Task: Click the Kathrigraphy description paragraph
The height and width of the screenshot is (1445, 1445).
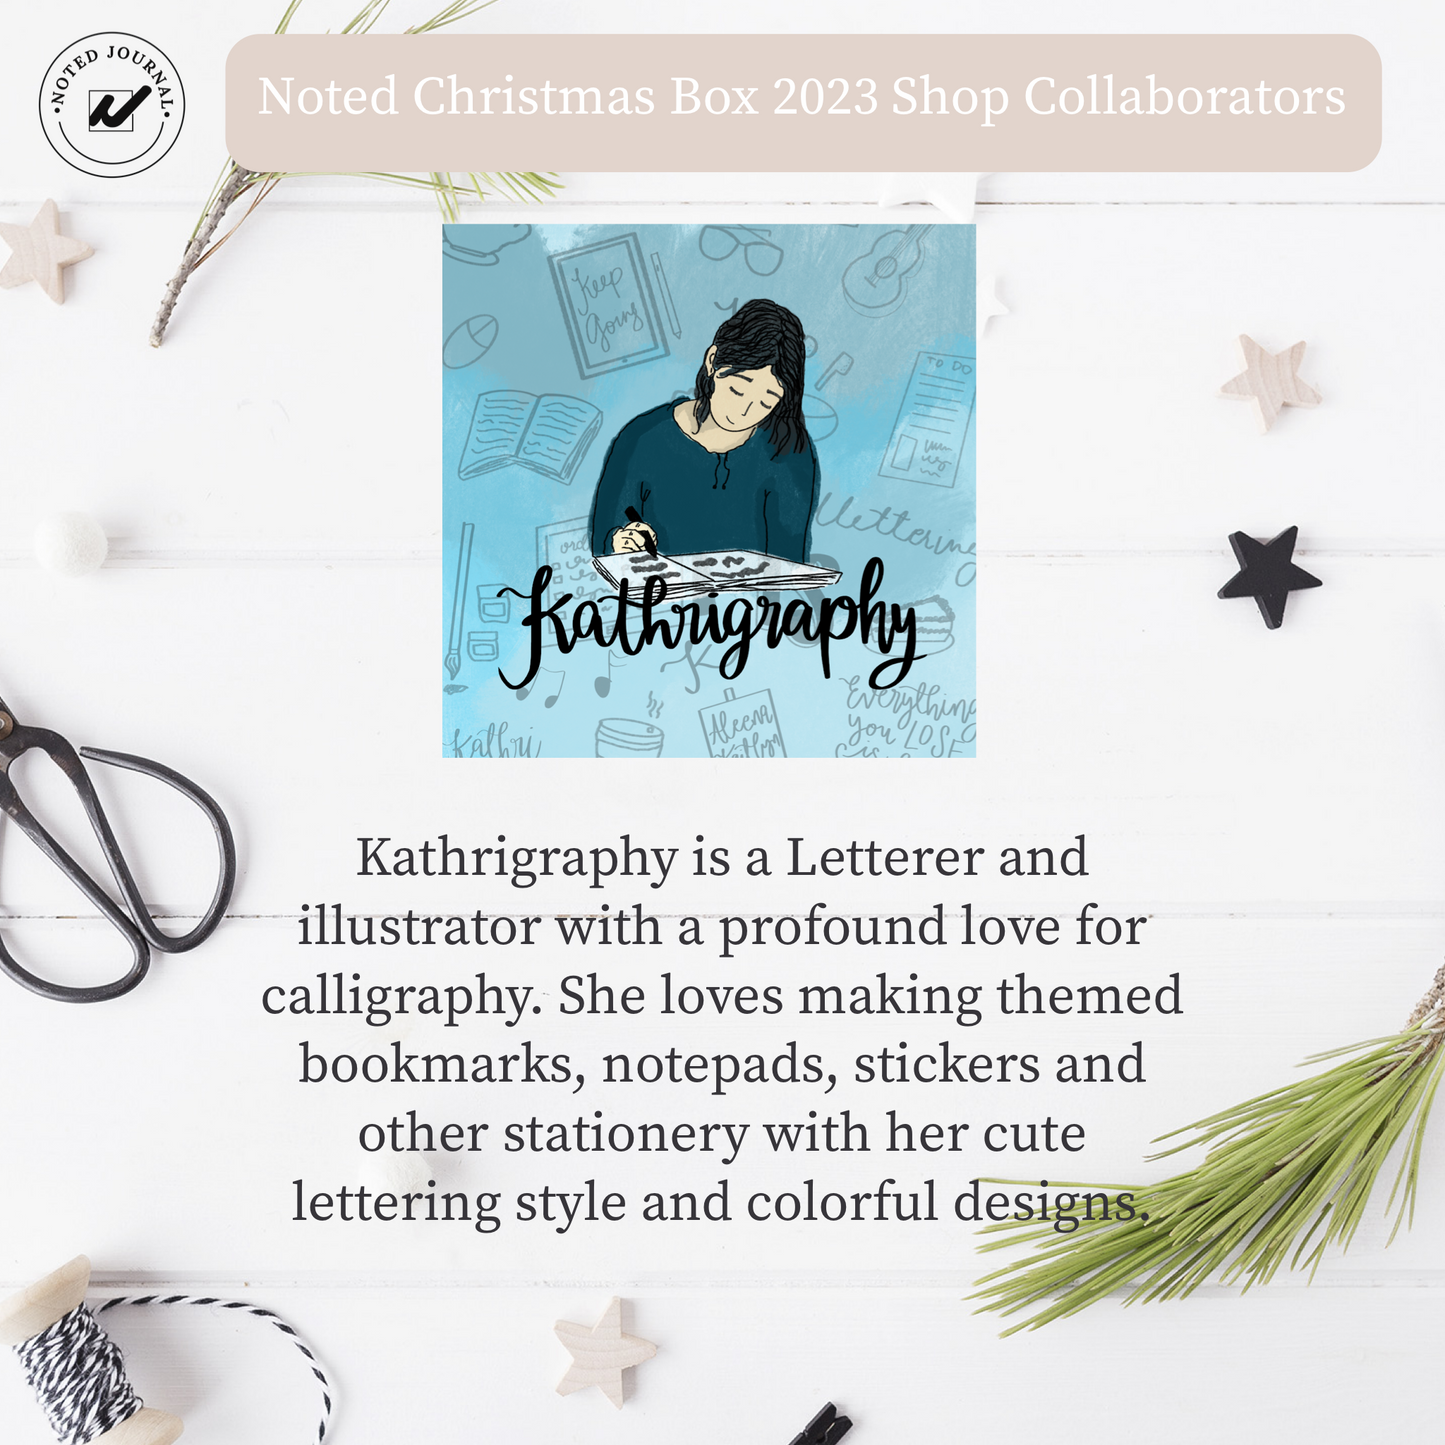Action: click(x=722, y=1030)
